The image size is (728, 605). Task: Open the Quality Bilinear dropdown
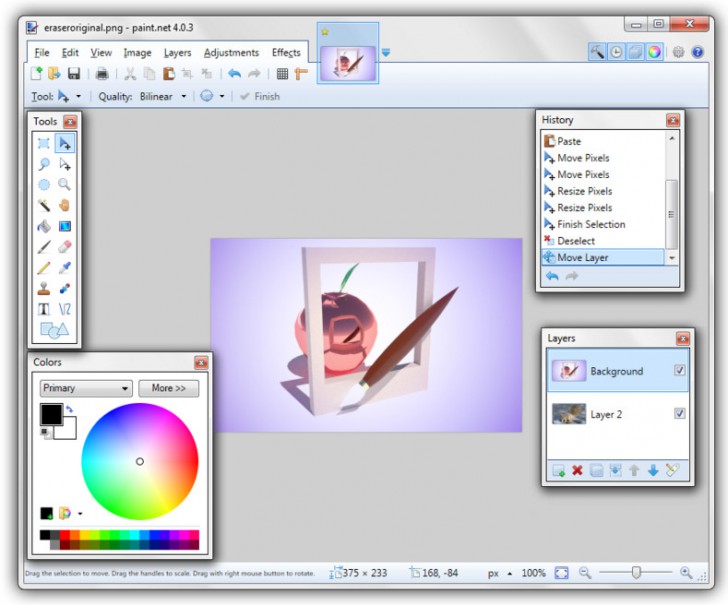coord(184,97)
